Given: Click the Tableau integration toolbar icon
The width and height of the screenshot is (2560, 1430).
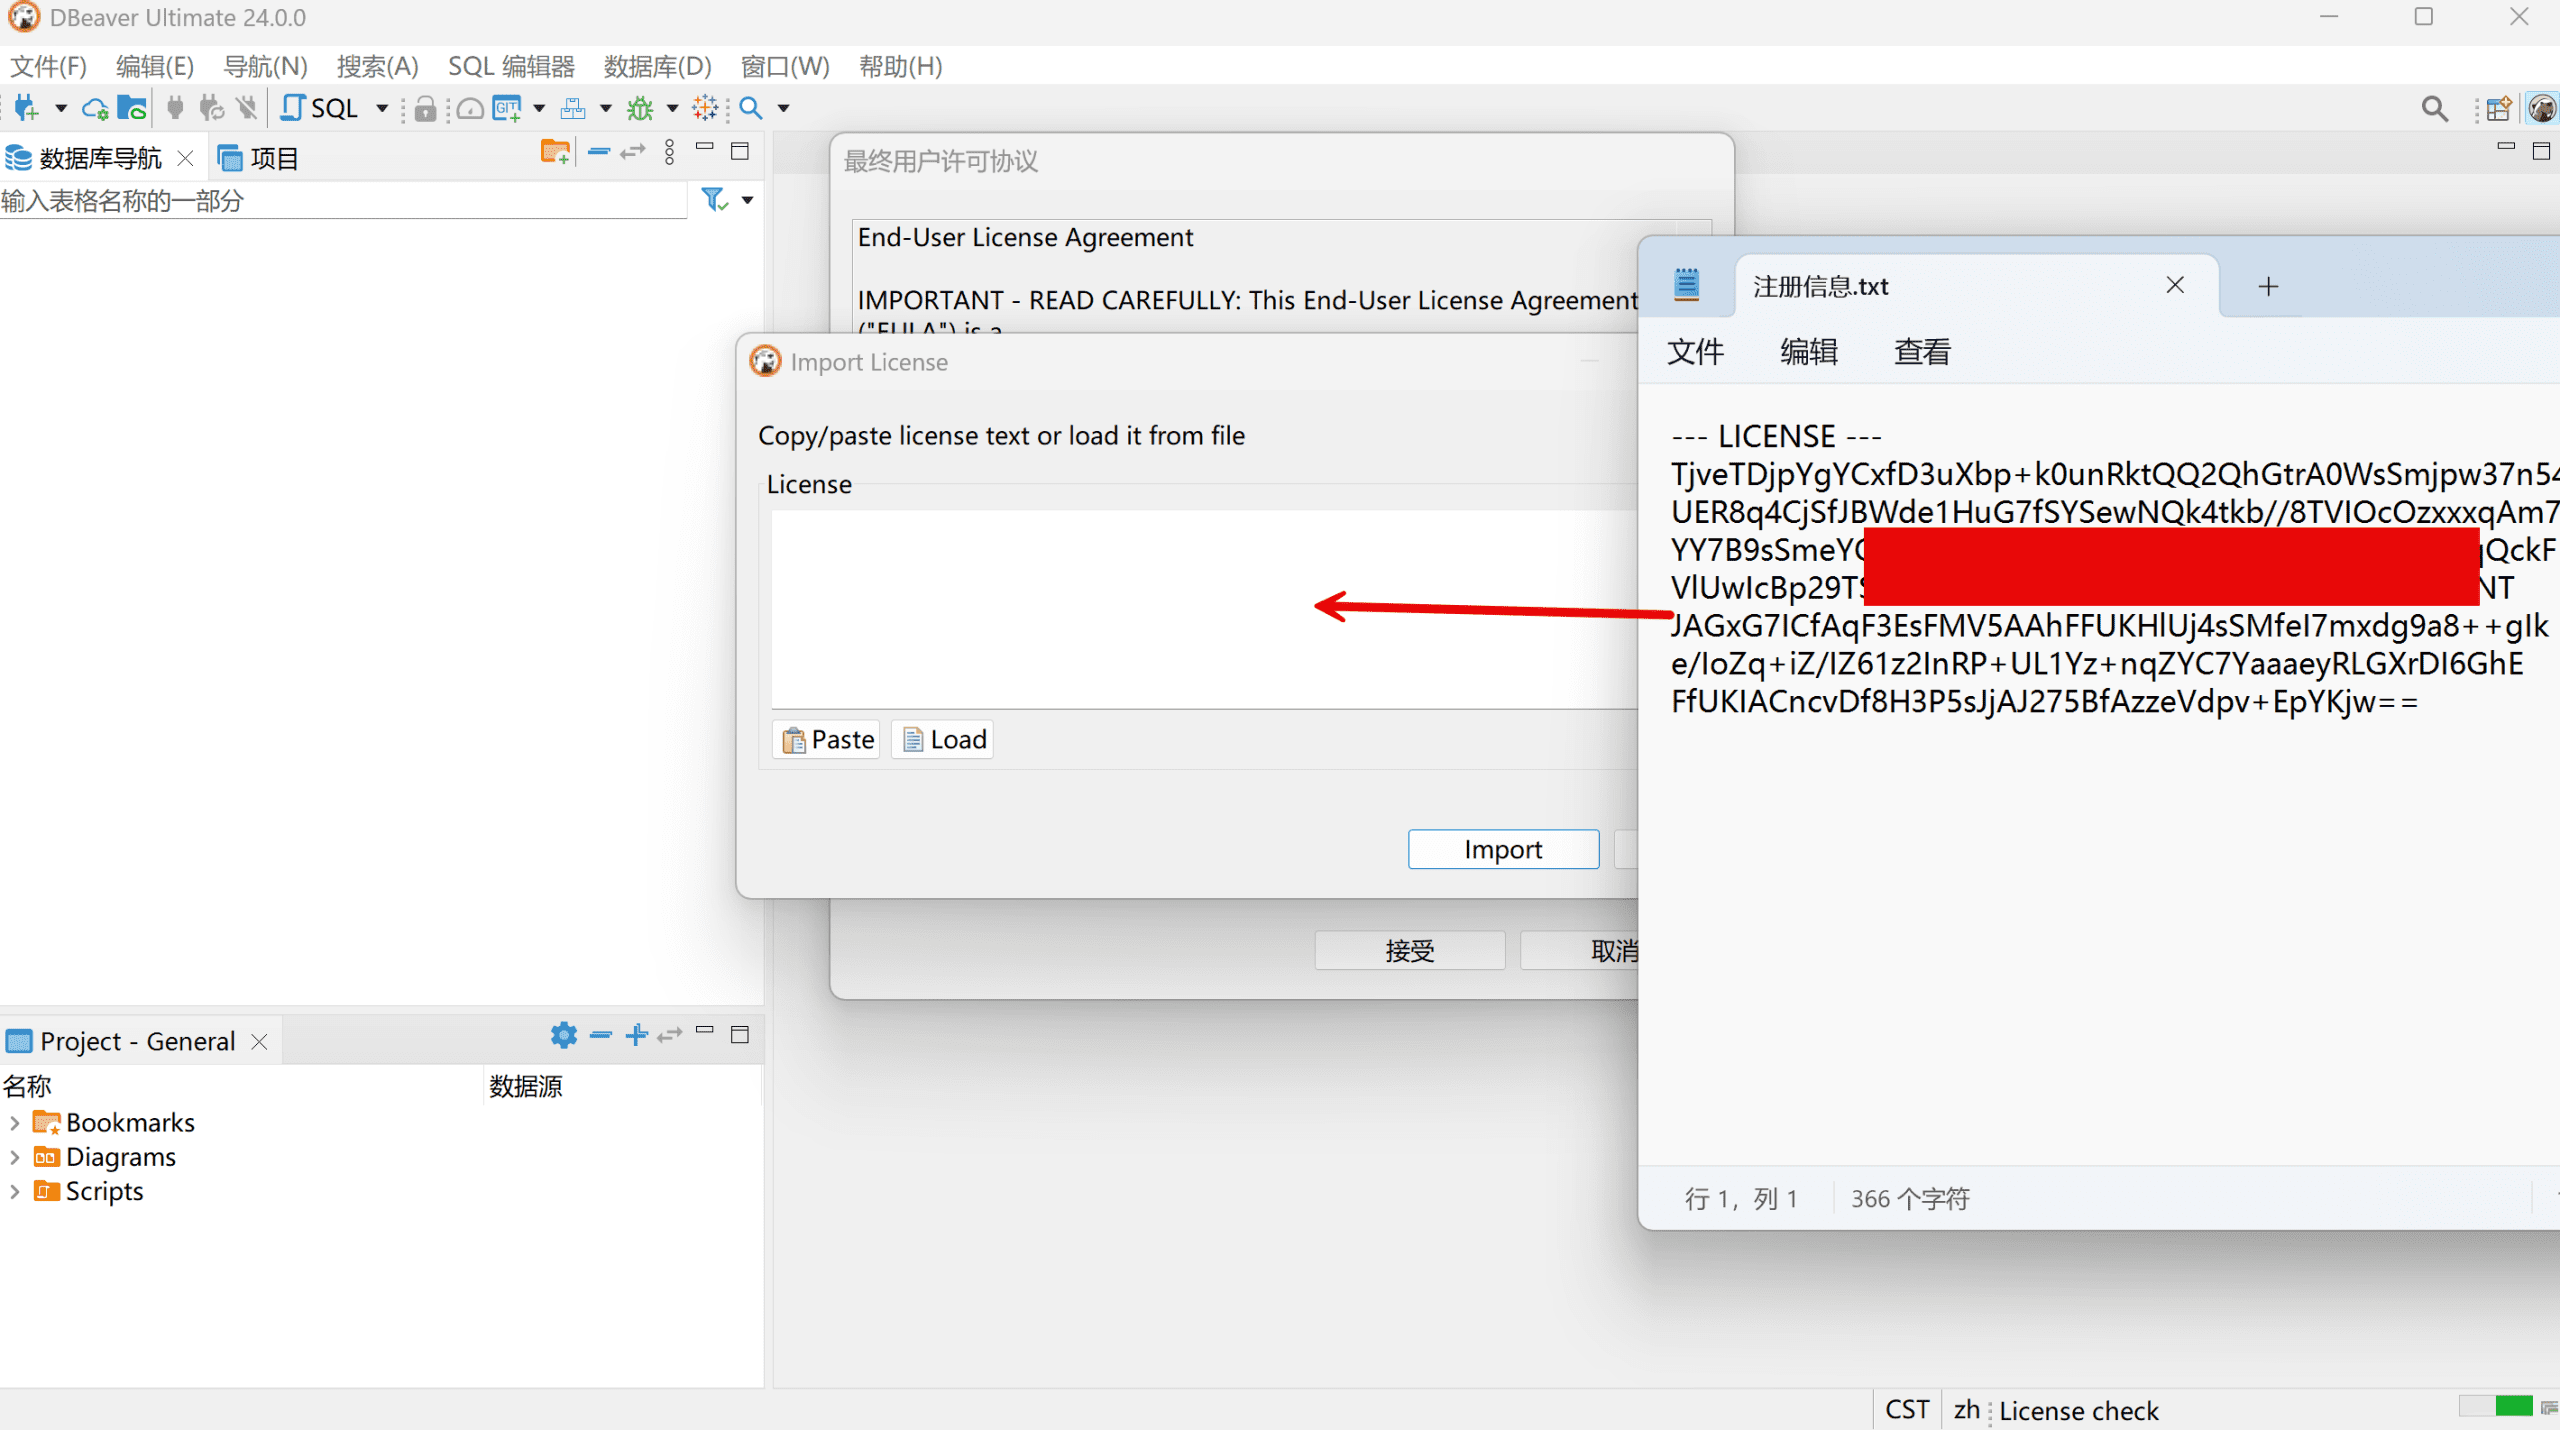Looking at the screenshot, I should pyautogui.click(x=705, y=108).
